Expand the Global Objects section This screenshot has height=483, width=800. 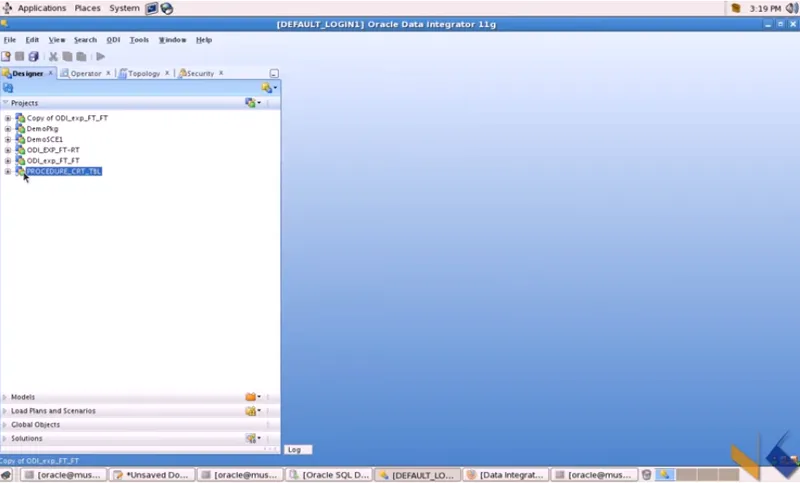(x=5, y=424)
